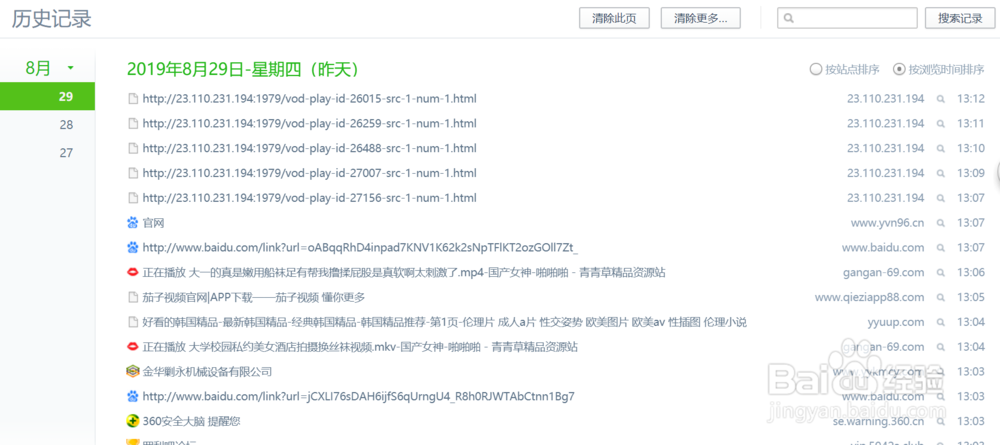Viewport: 1000px width, 445px height.
Task: Select day 27 in the sidebar
Action: click(66, 153)
